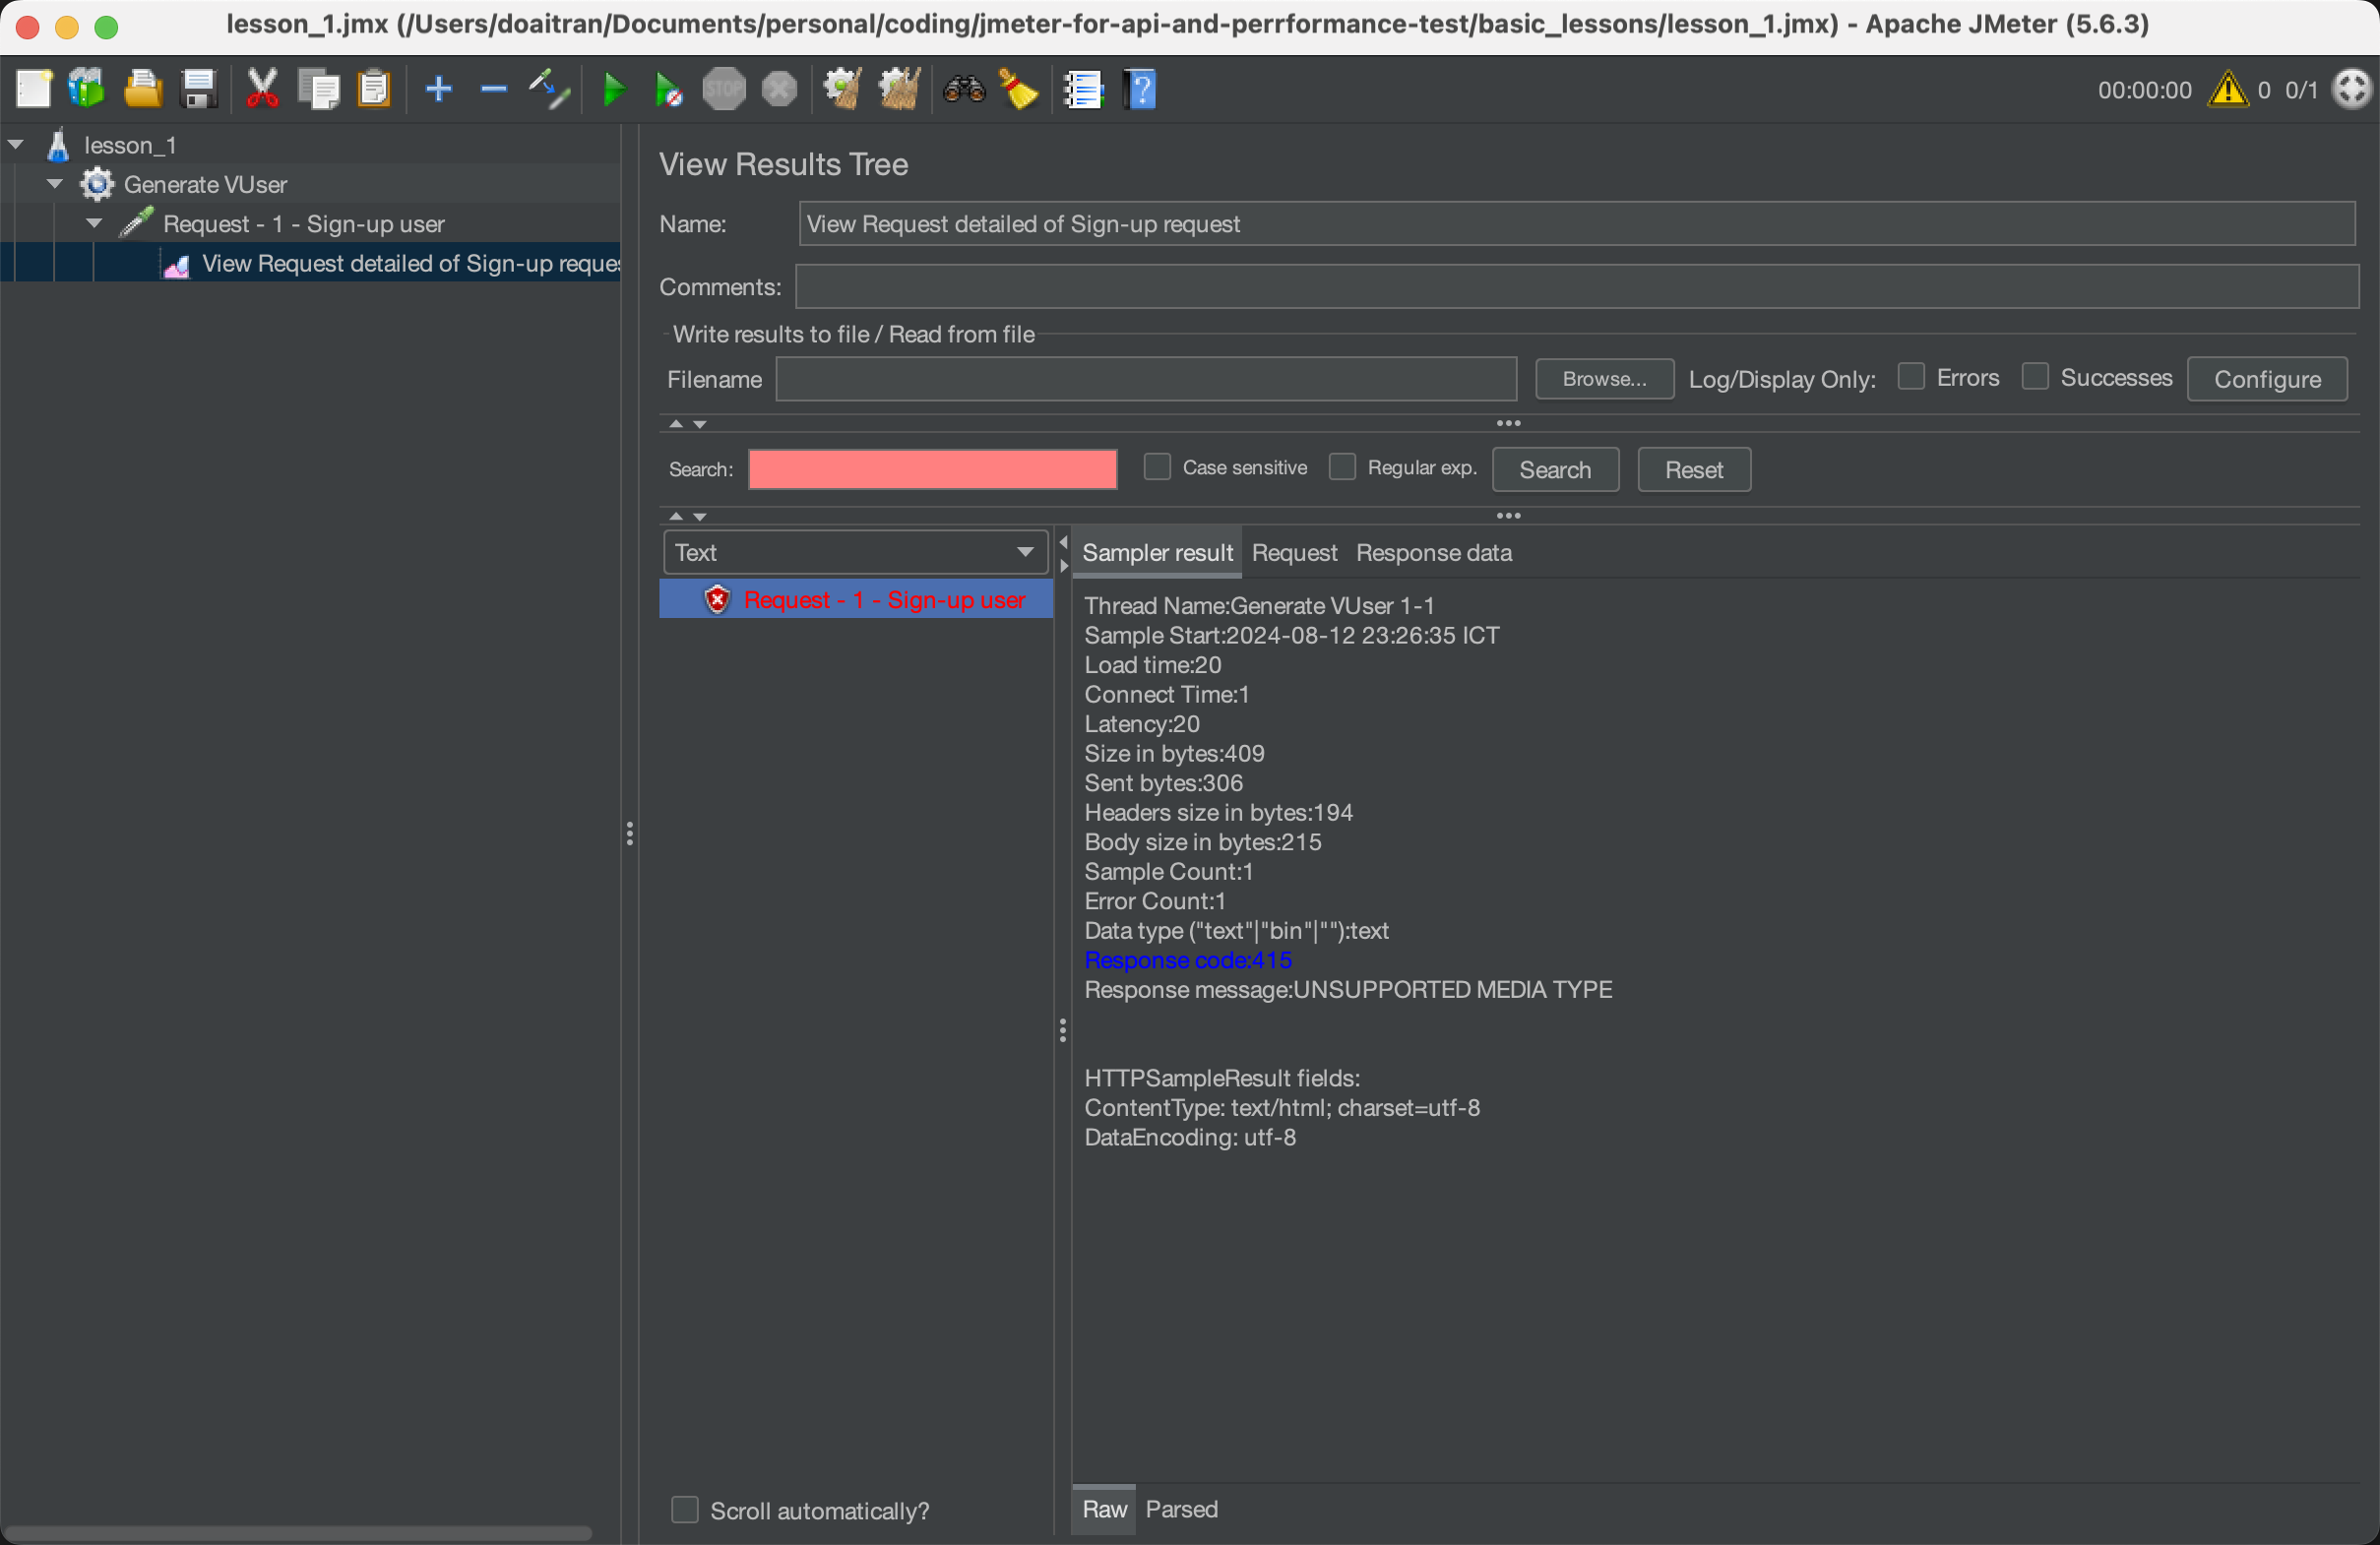
Task: Click the Paste clipboard icon
Action: point(374,89)
